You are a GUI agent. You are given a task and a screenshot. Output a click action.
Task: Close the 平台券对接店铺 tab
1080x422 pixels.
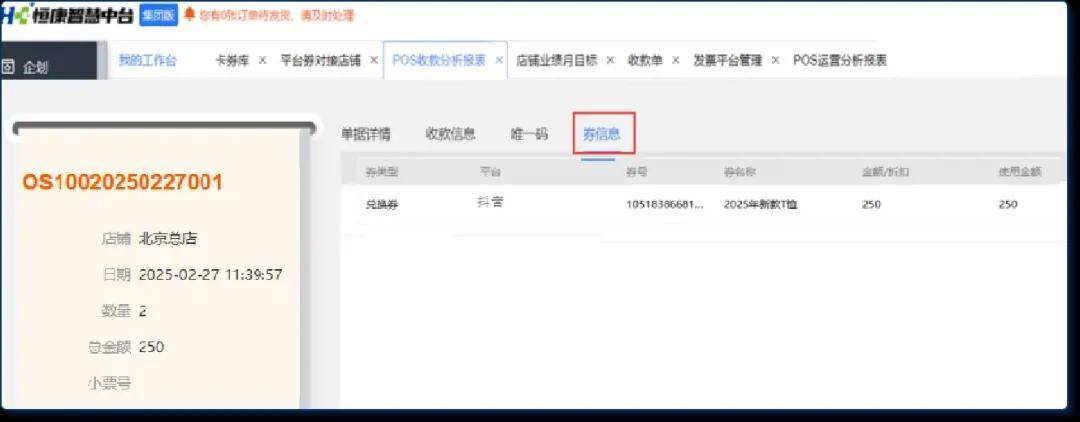(374, 60)
